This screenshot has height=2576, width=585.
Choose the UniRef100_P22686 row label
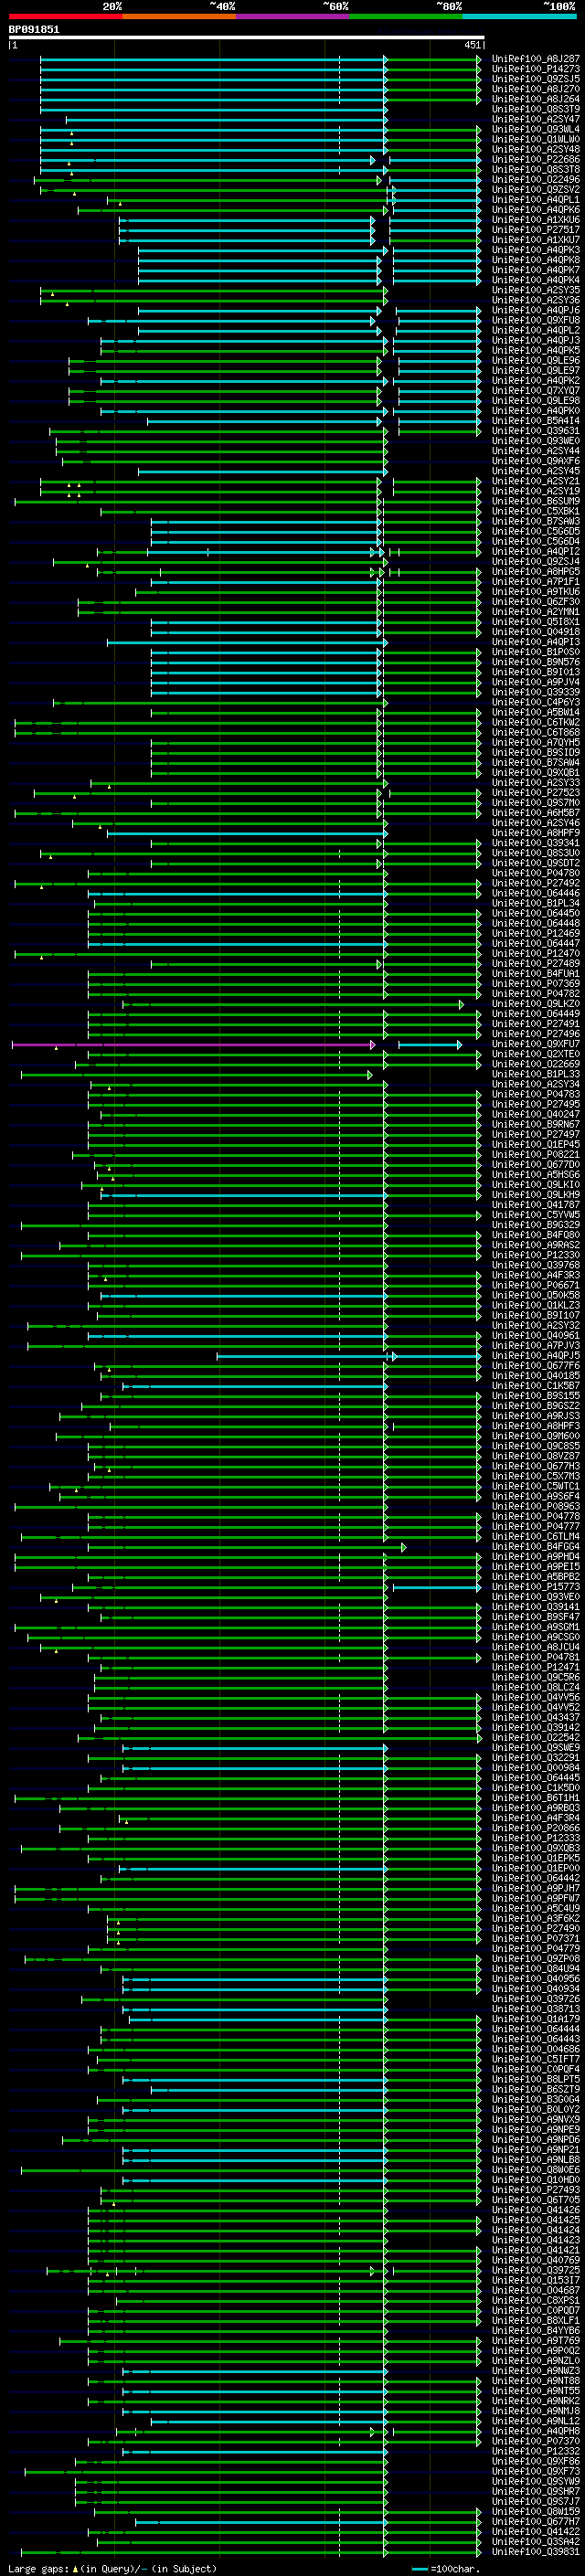(536, 159)
